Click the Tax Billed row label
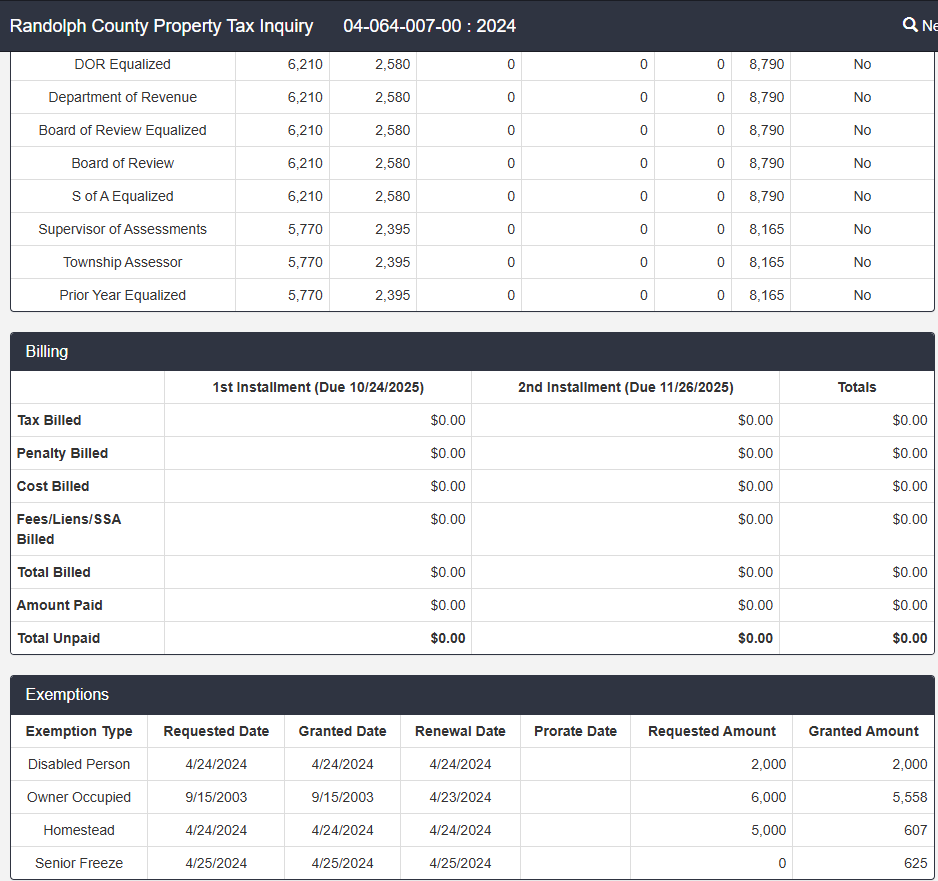 pyautogui.click(x=49, y=420)
